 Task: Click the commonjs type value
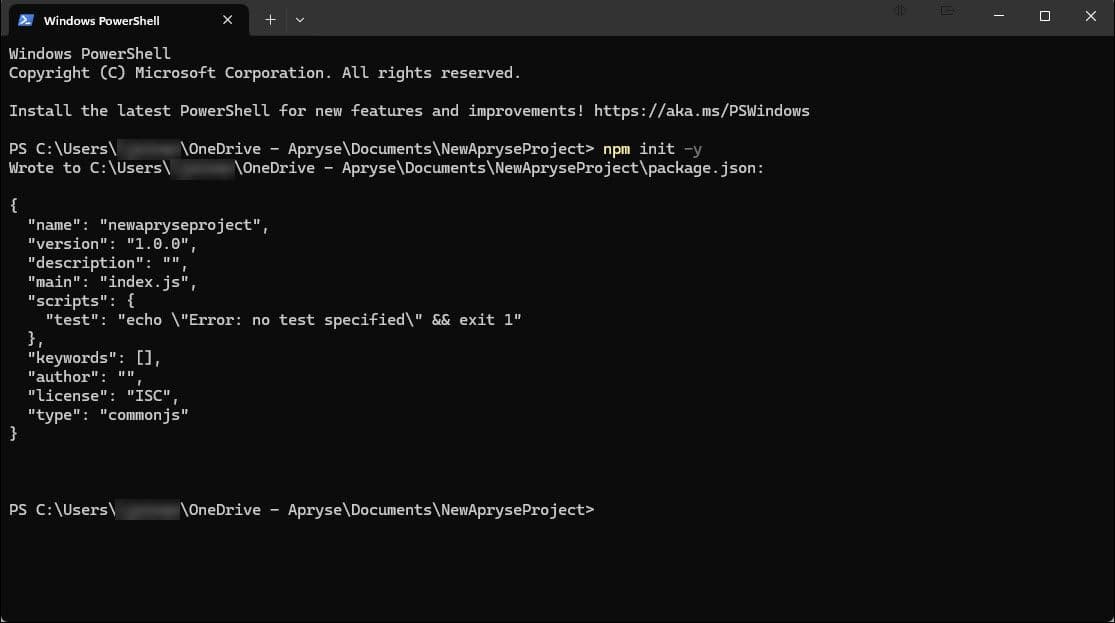click(x=143, y=414)
